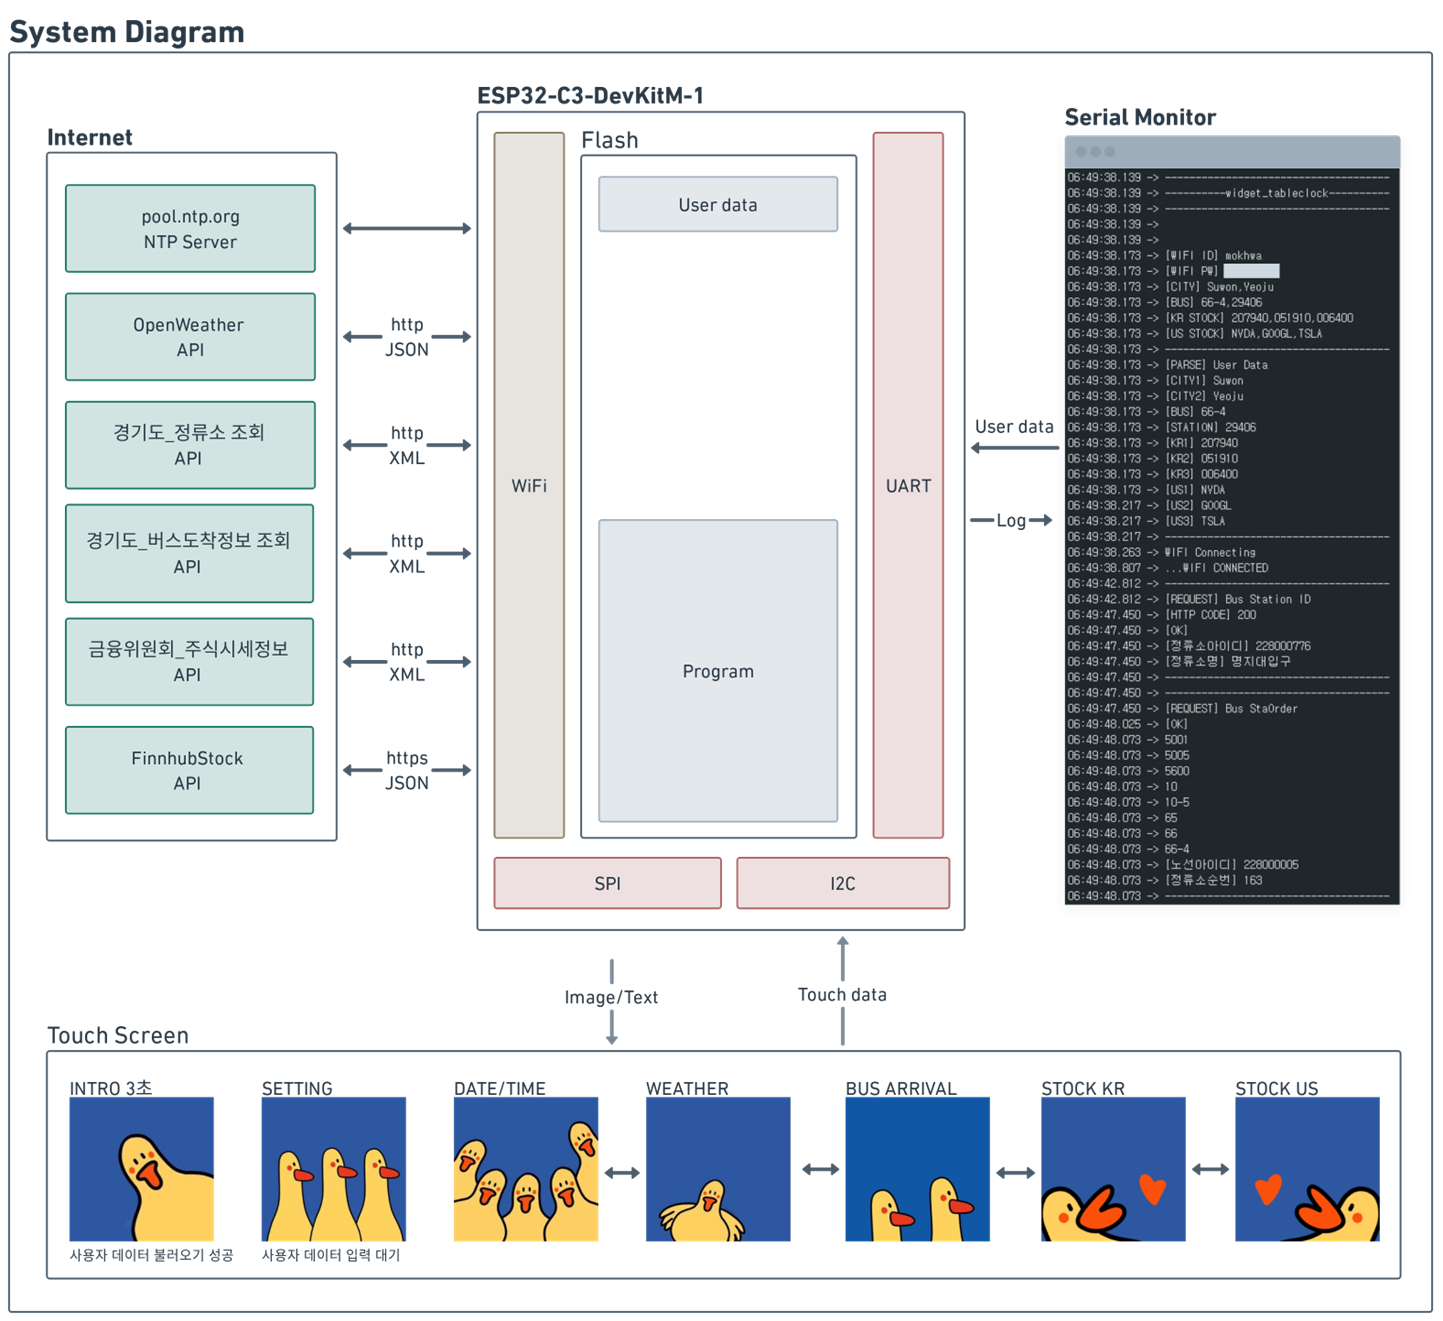This screenshot has width=1443, height=1321.
Task: Click the '[WIFI ID] mokhwa' log line
Action: (x=1165, y=255)
